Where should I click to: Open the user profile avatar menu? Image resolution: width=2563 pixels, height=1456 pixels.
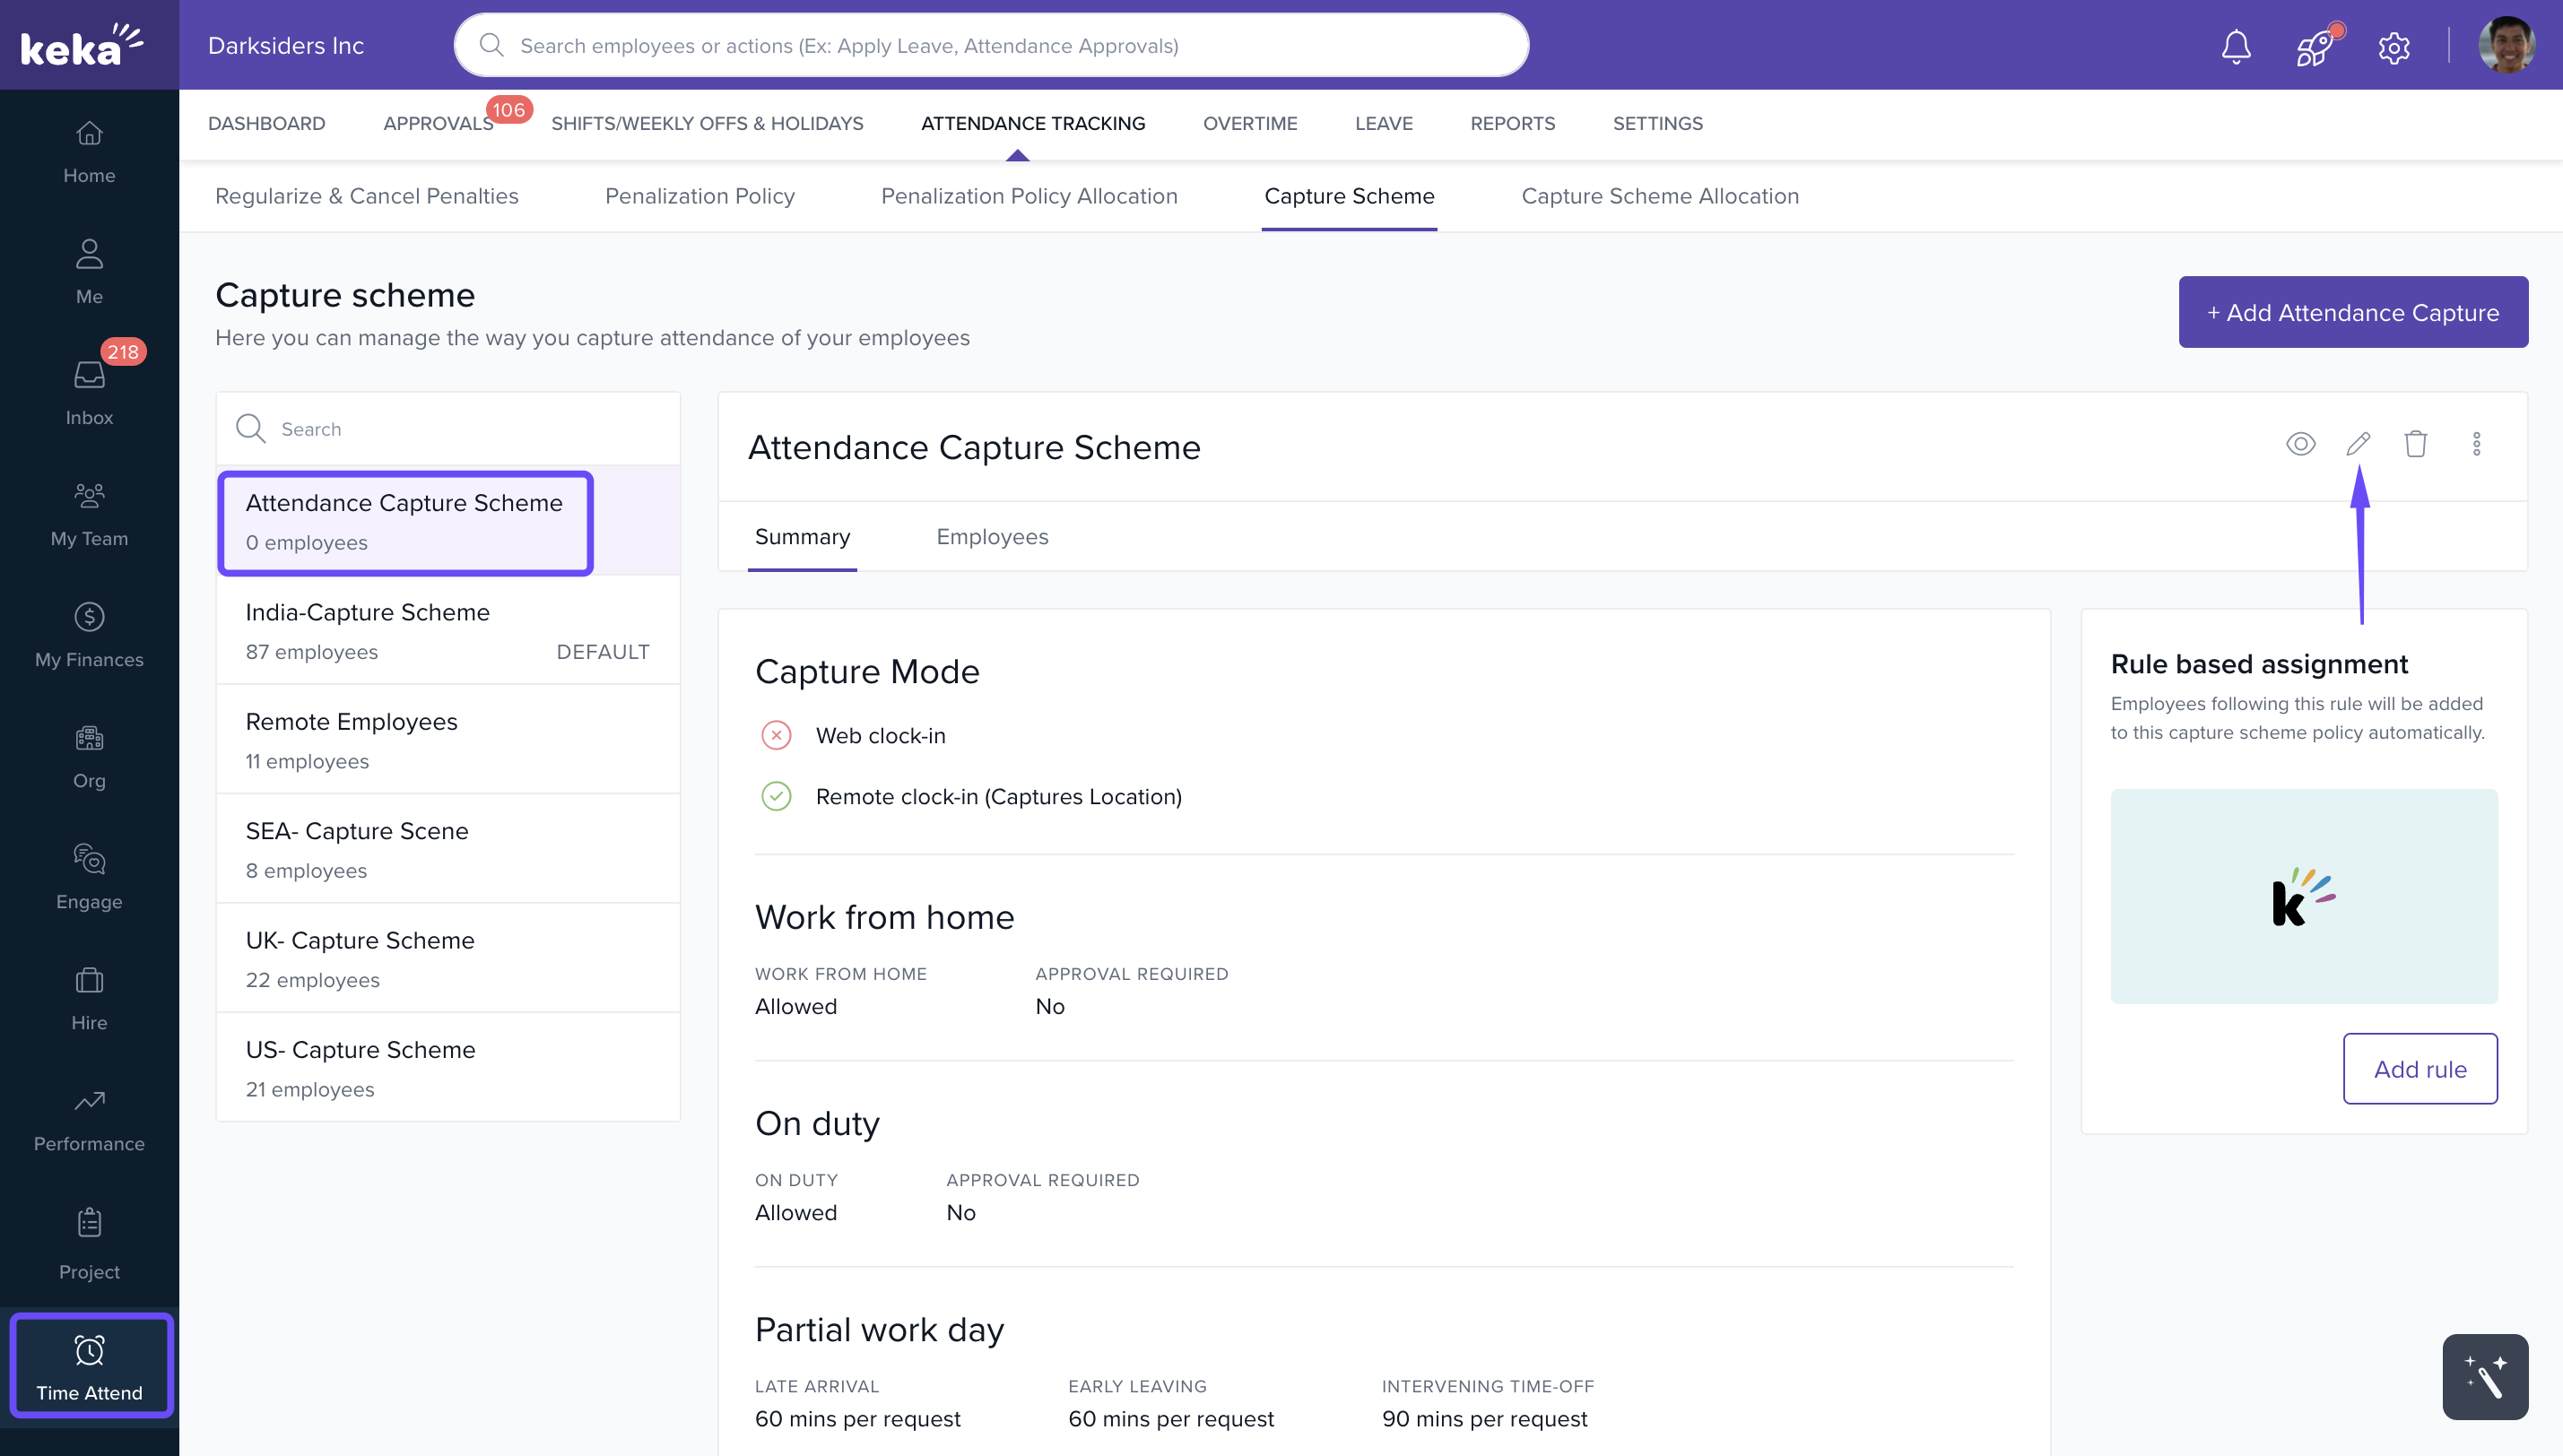point(2505,46)
